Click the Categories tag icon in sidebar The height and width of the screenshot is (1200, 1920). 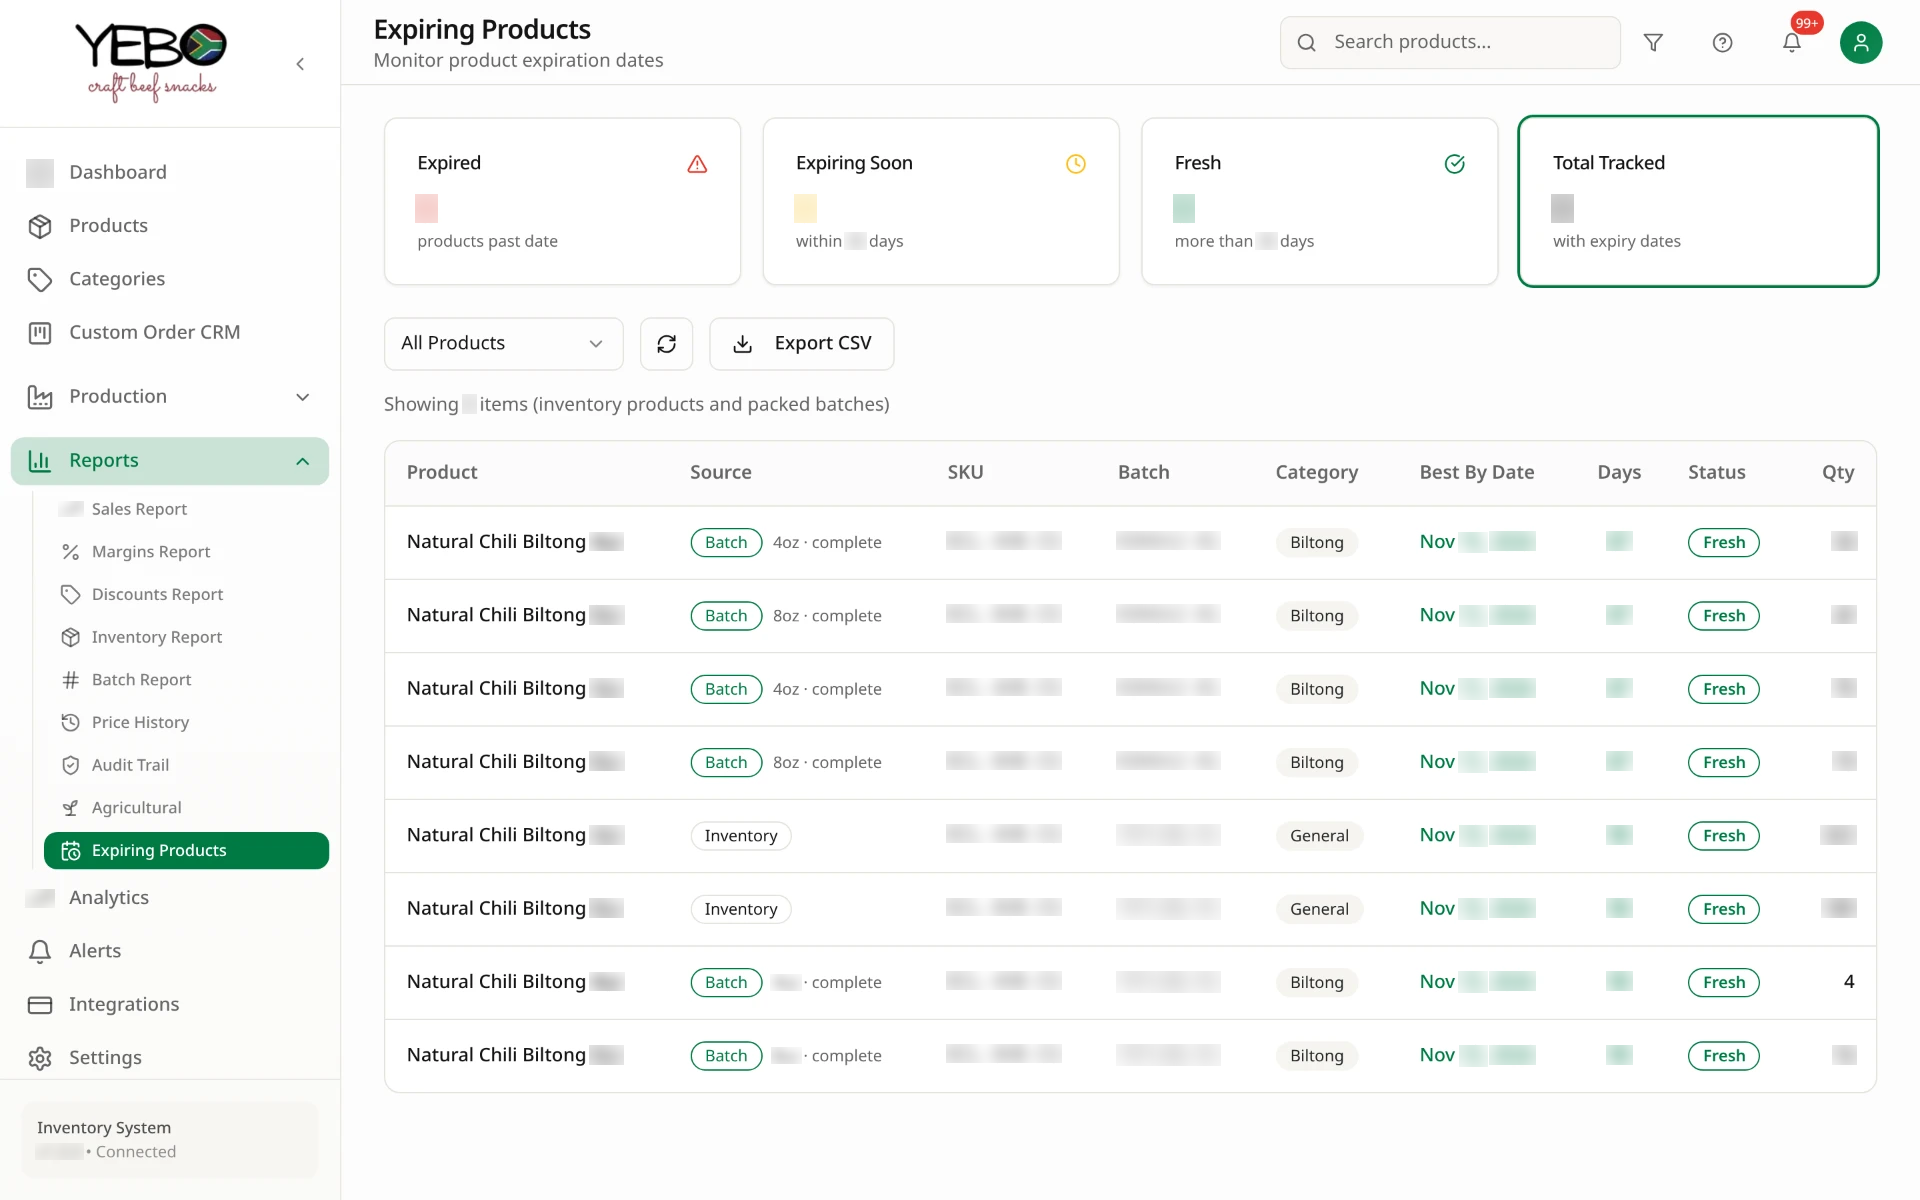coord(40,279)
